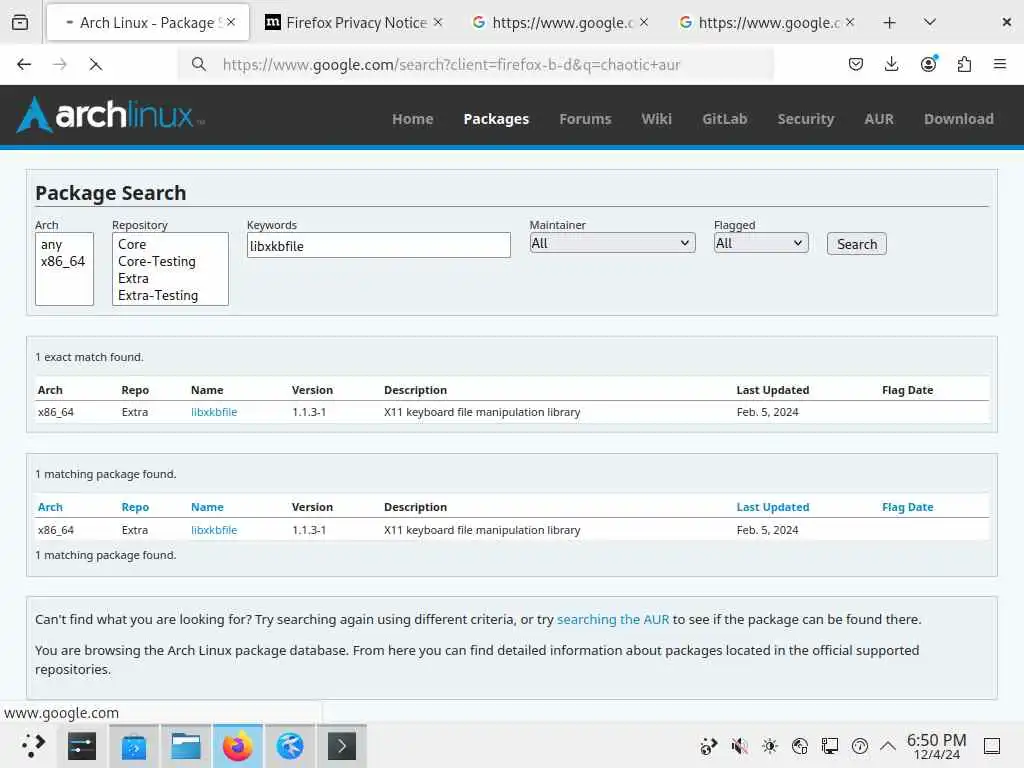Screen dimensions: 1024x768
Task: Open Forums in Arch navigation
Action: [x=585, y=119]
